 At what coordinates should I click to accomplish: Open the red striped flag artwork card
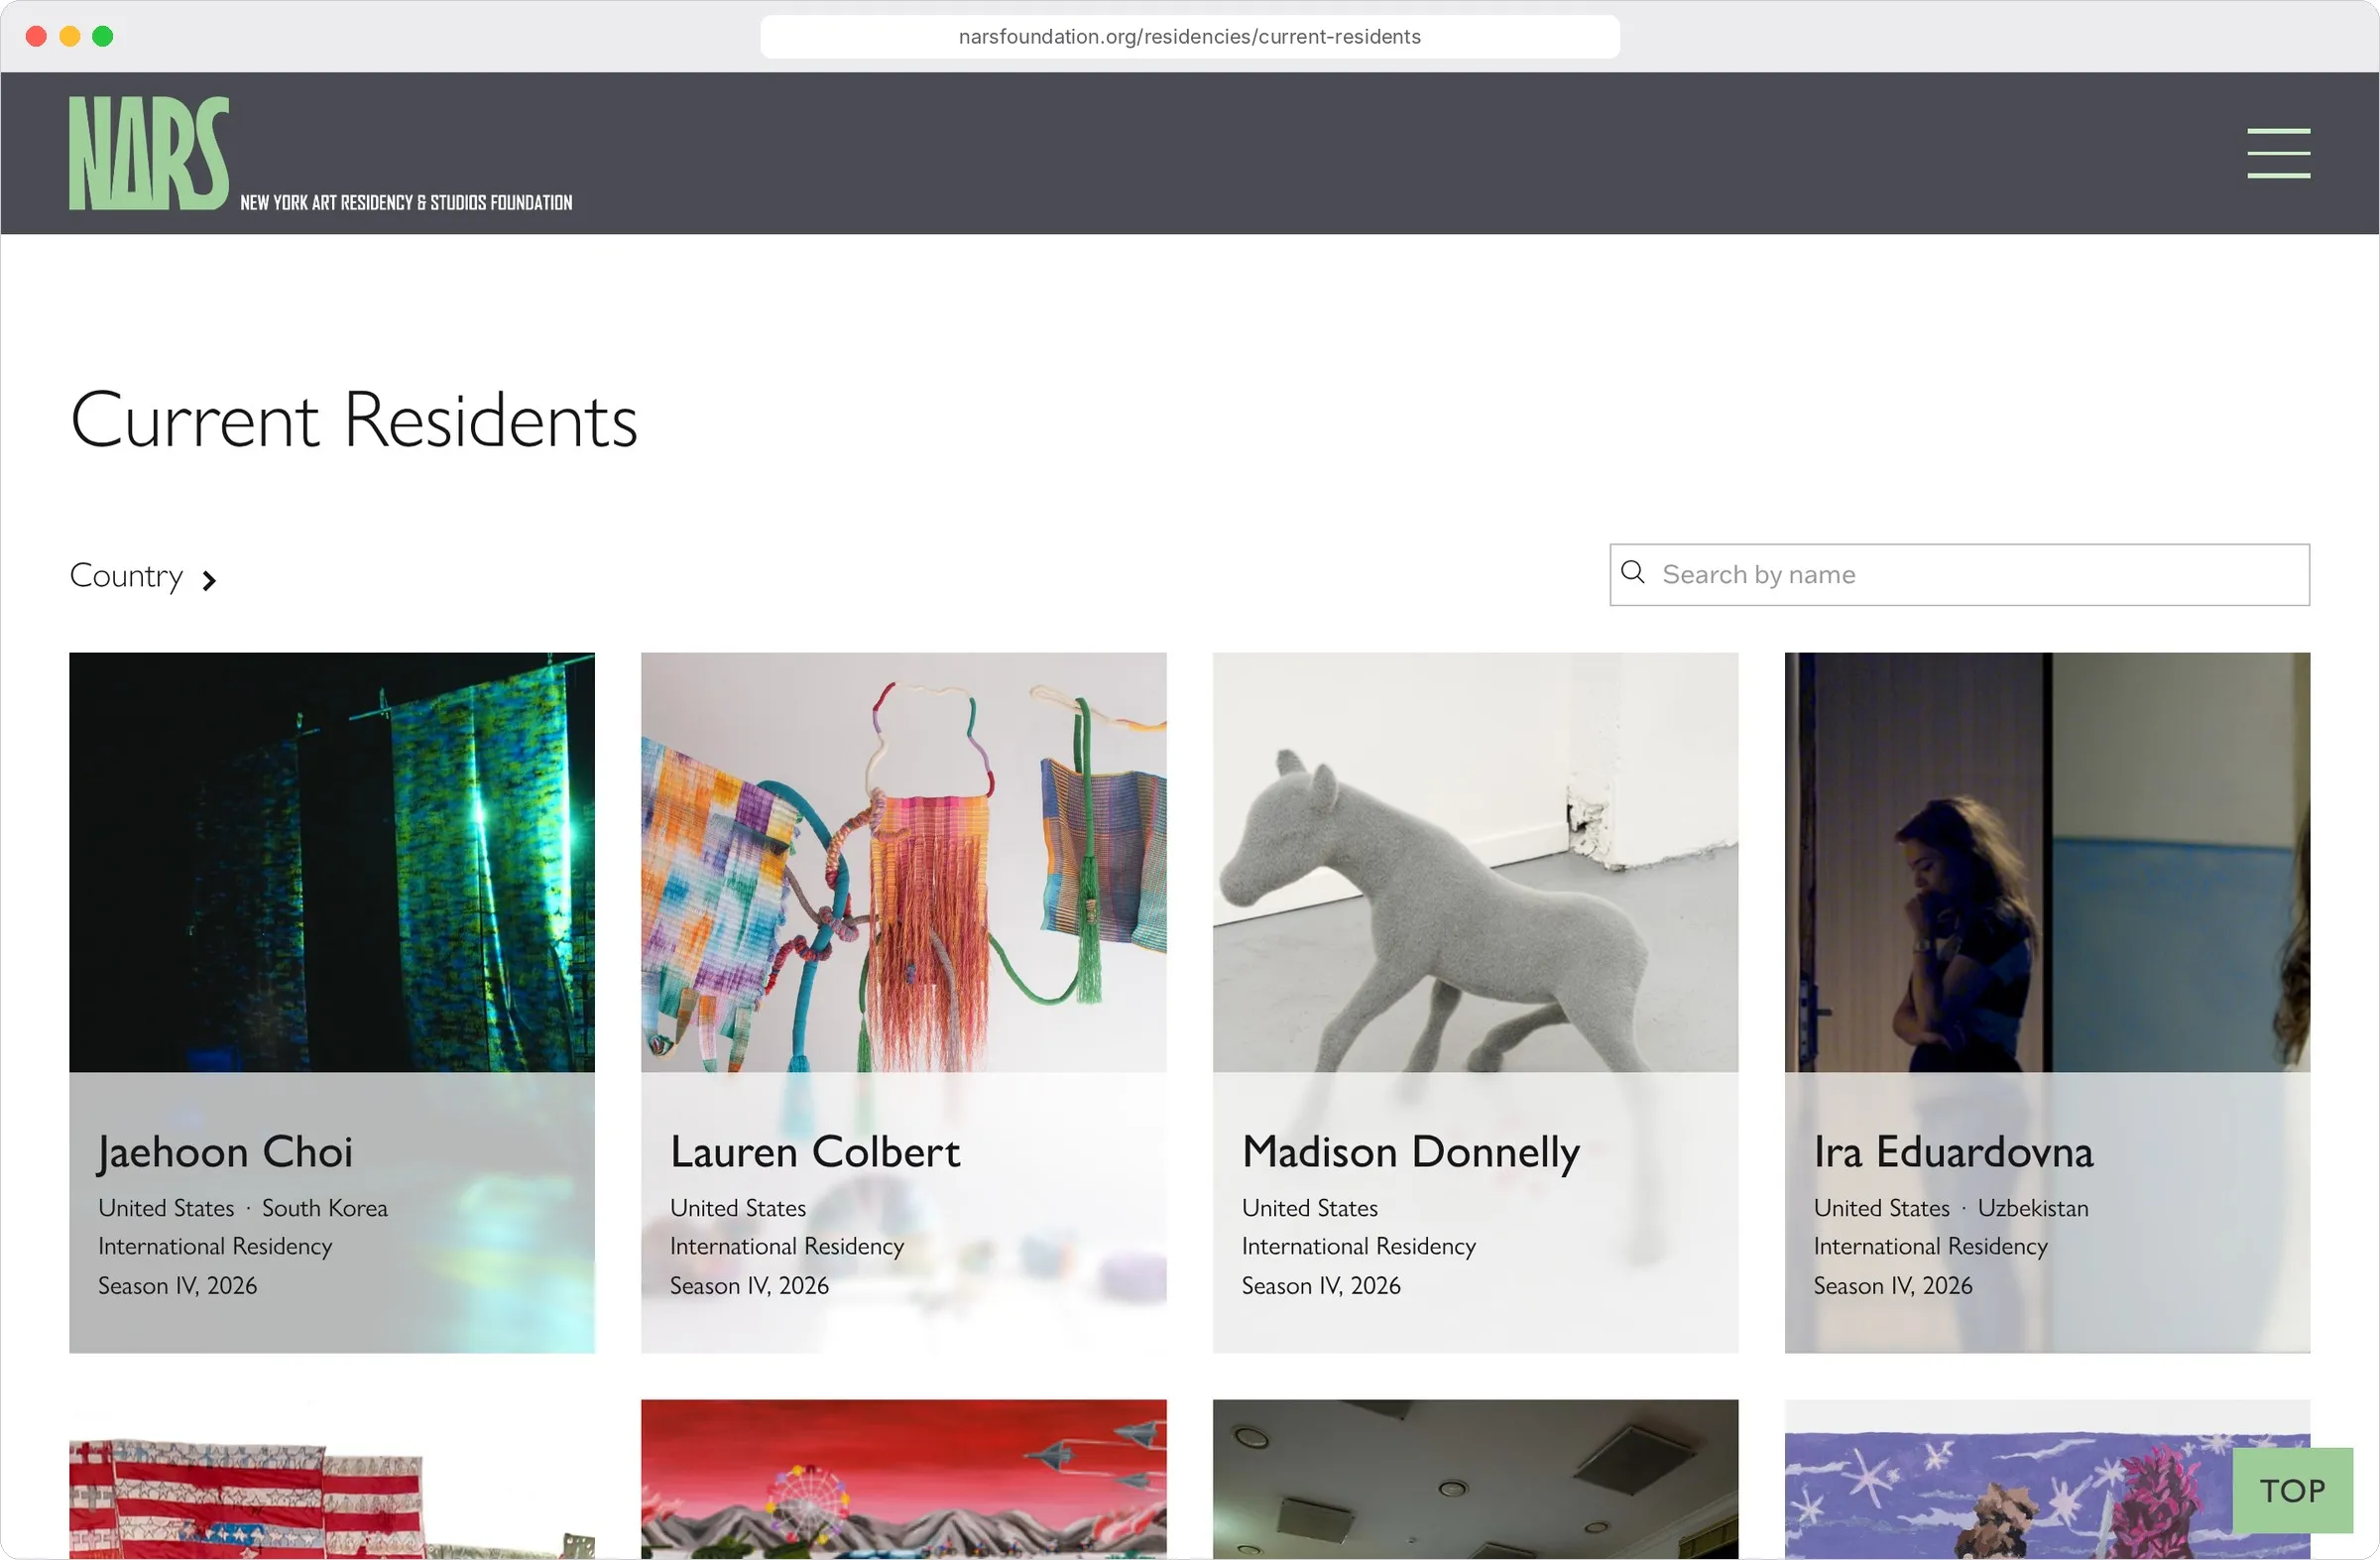coord(332,1480)
